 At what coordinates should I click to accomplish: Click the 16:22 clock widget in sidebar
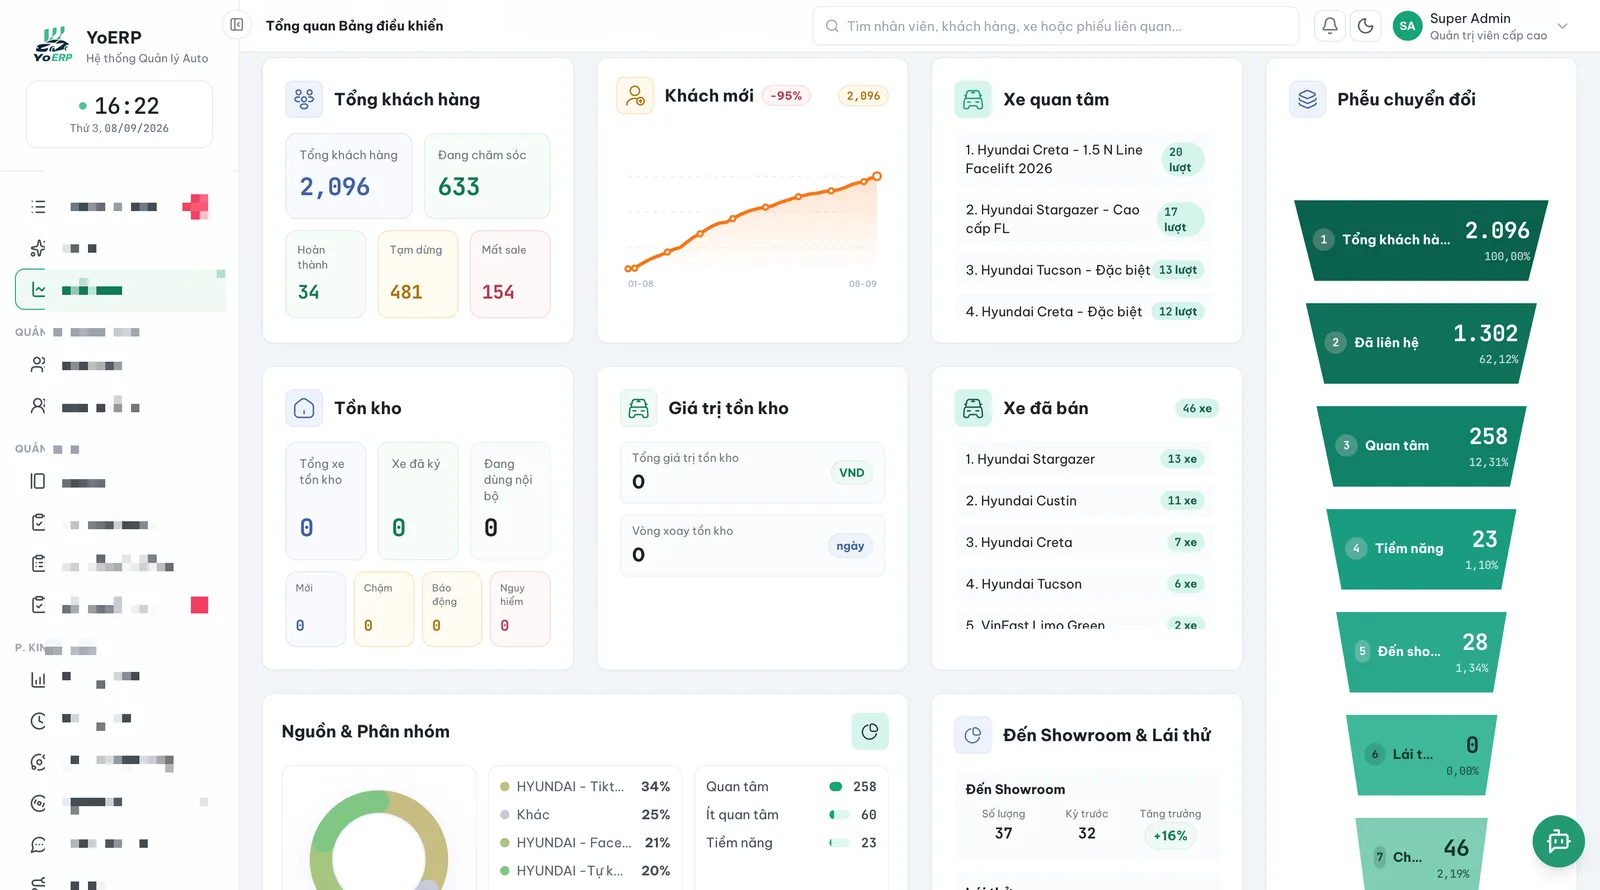[119, 115]
